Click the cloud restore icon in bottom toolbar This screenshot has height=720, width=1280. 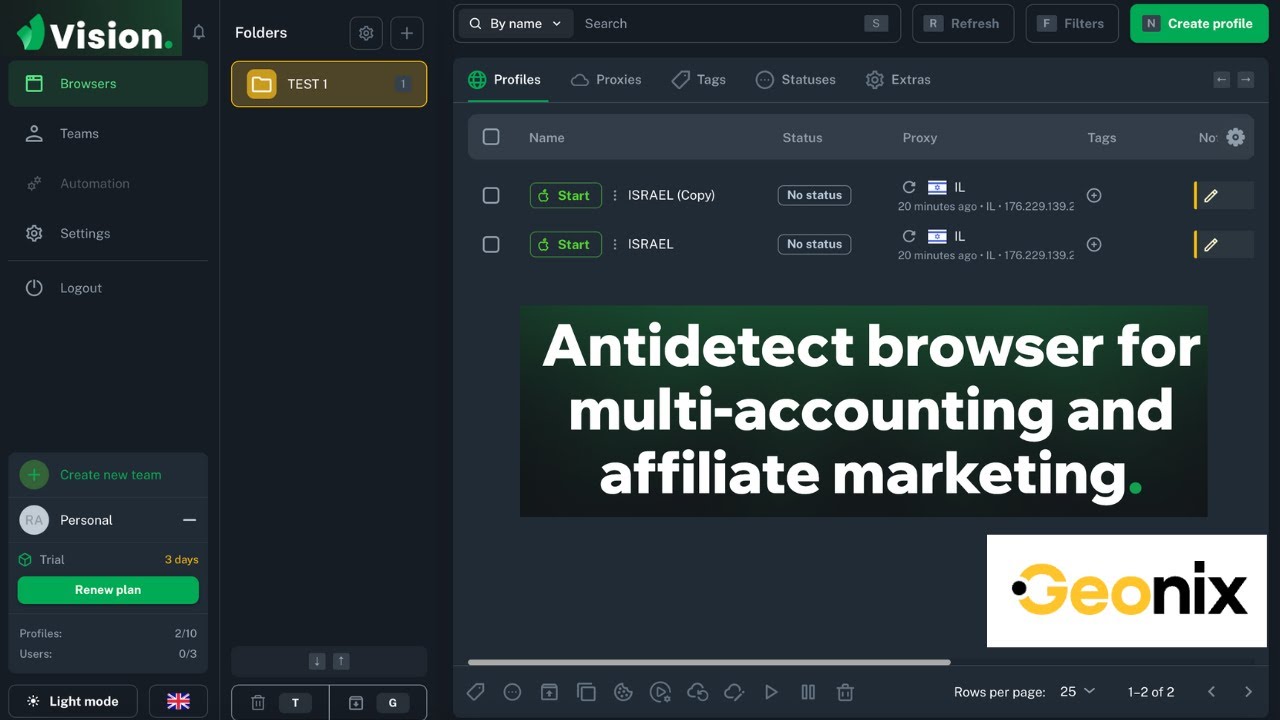click(697, 692)
